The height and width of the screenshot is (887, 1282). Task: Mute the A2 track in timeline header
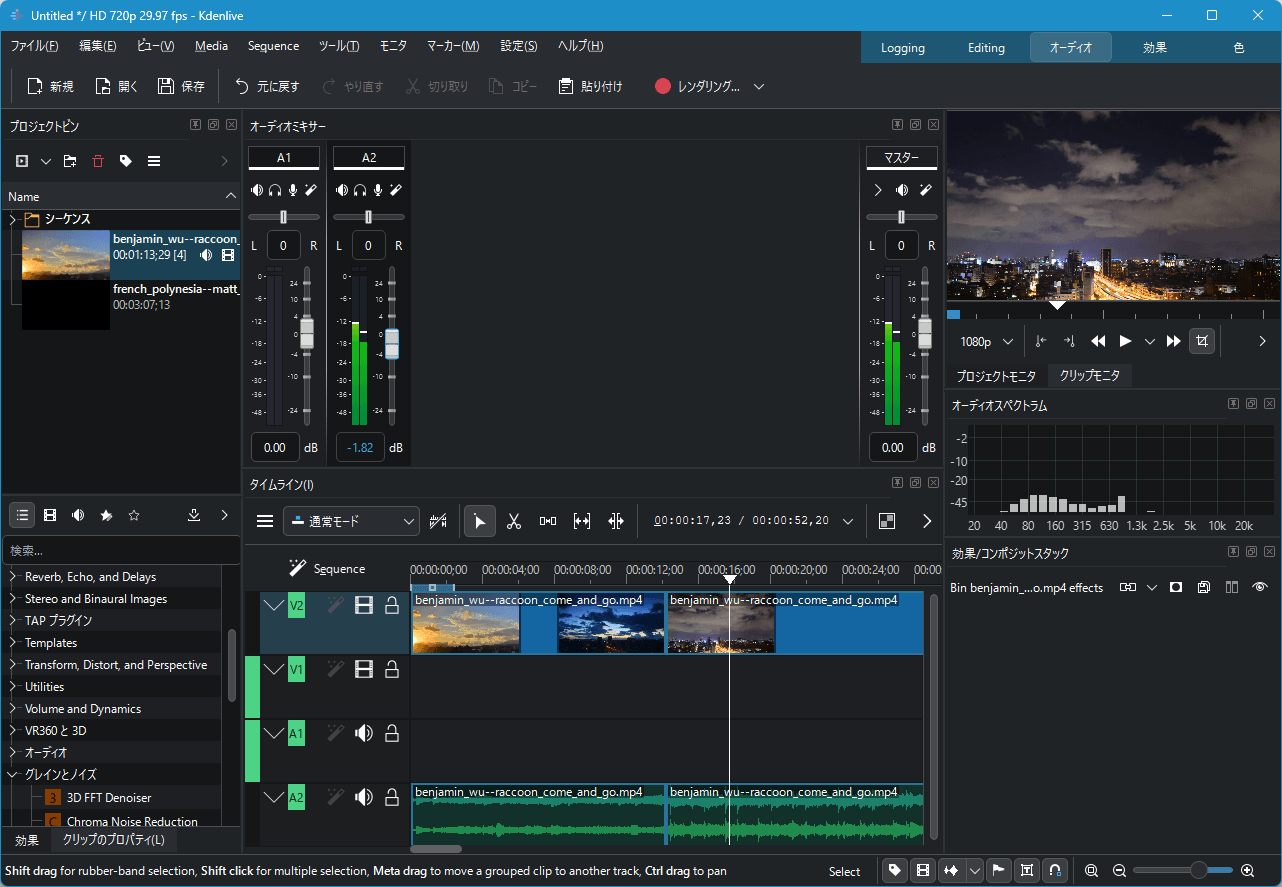click(364, 797)
